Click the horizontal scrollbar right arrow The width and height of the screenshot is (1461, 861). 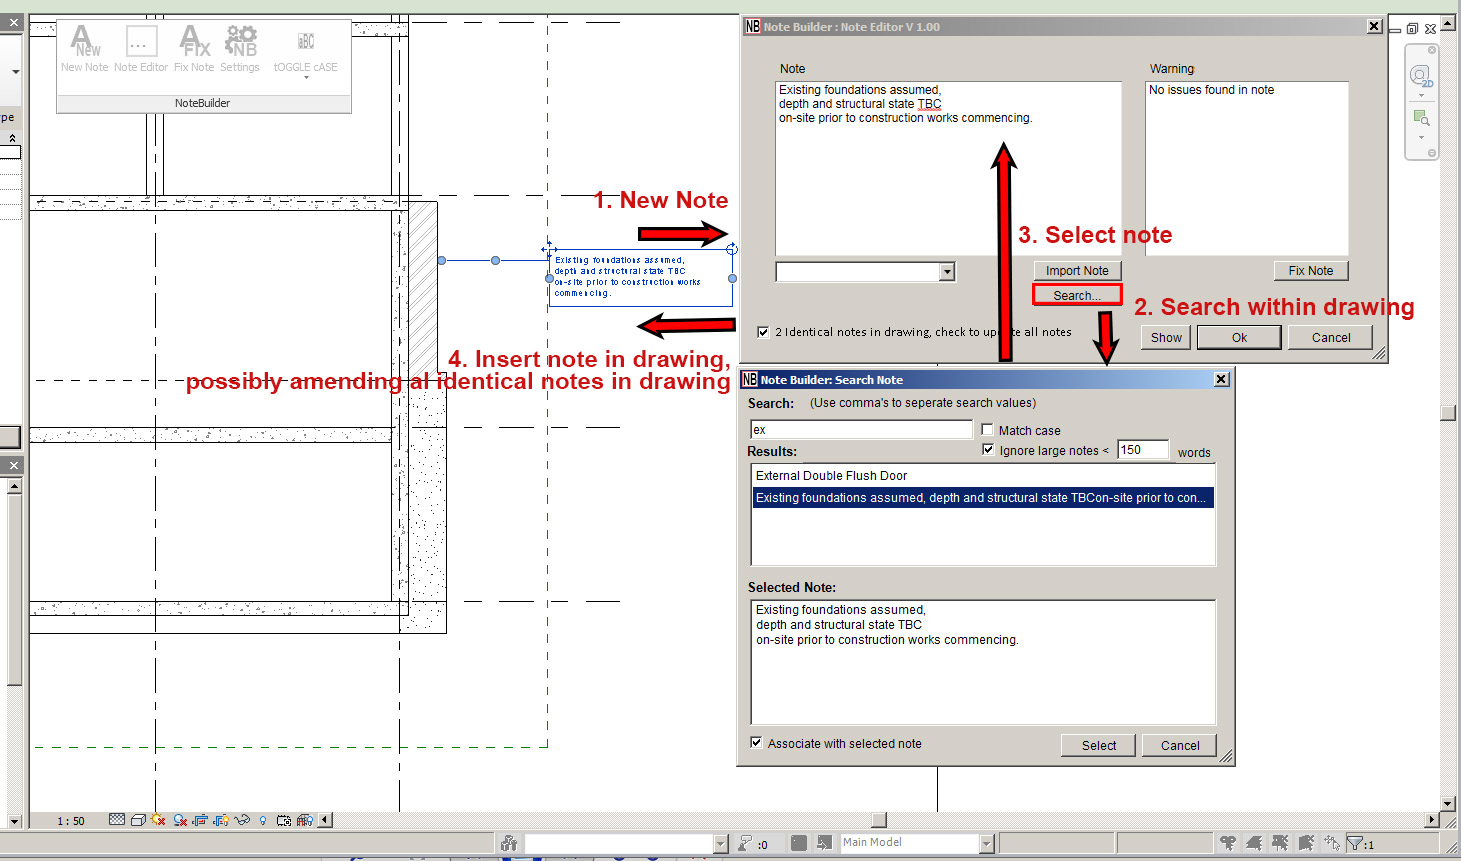coord(1432,820)
